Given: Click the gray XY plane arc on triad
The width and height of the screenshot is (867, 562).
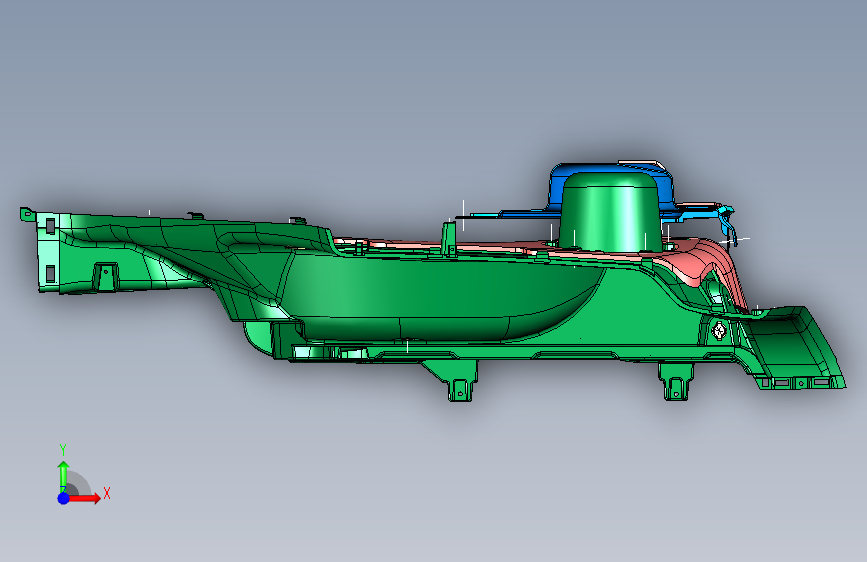Looking at the screenshot, I should (x=79, y=483).
